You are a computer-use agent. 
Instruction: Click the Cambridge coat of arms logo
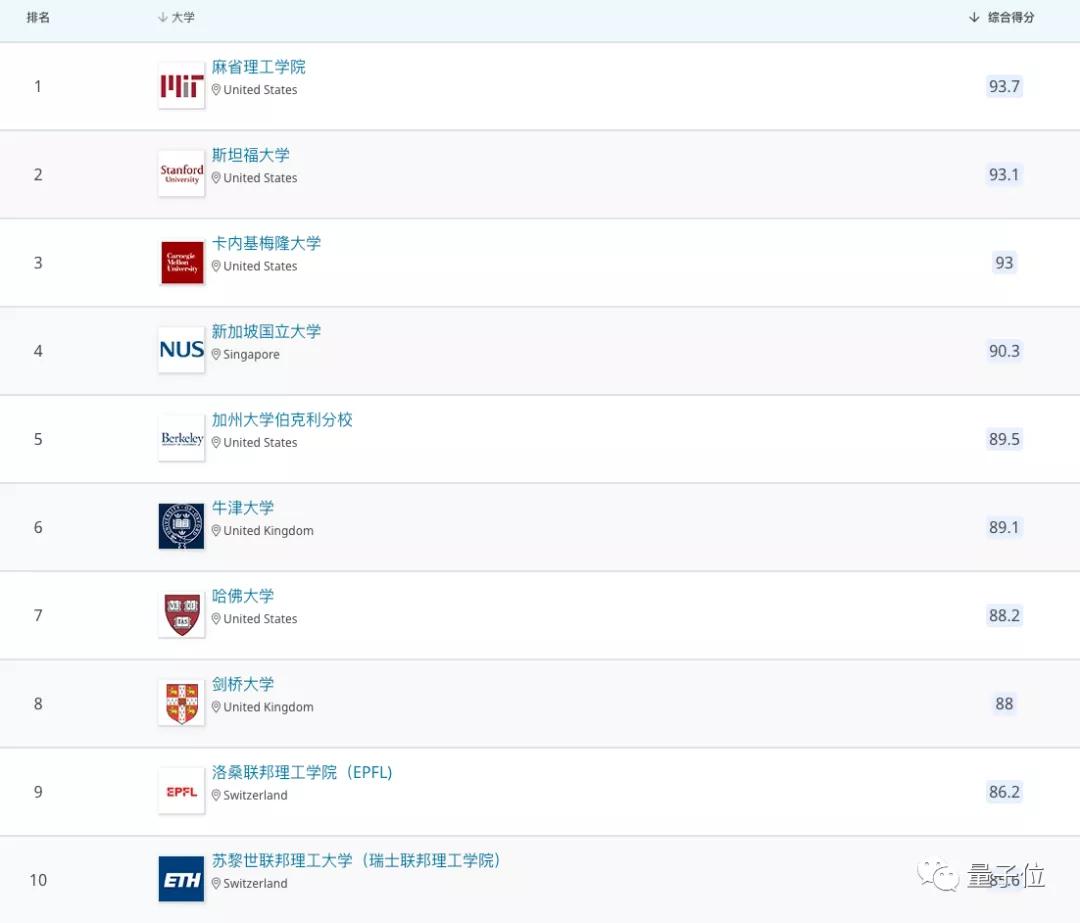tap(181, 702)
